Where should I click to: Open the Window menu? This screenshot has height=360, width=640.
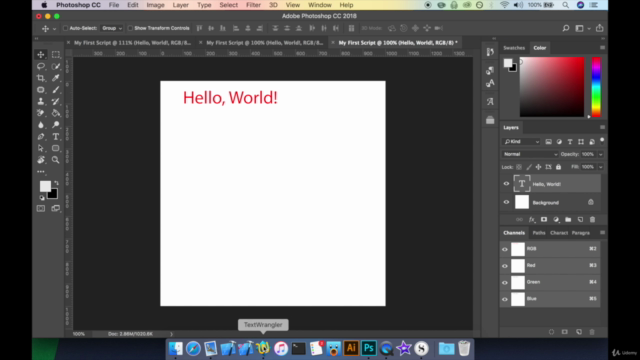coord(320,5)
